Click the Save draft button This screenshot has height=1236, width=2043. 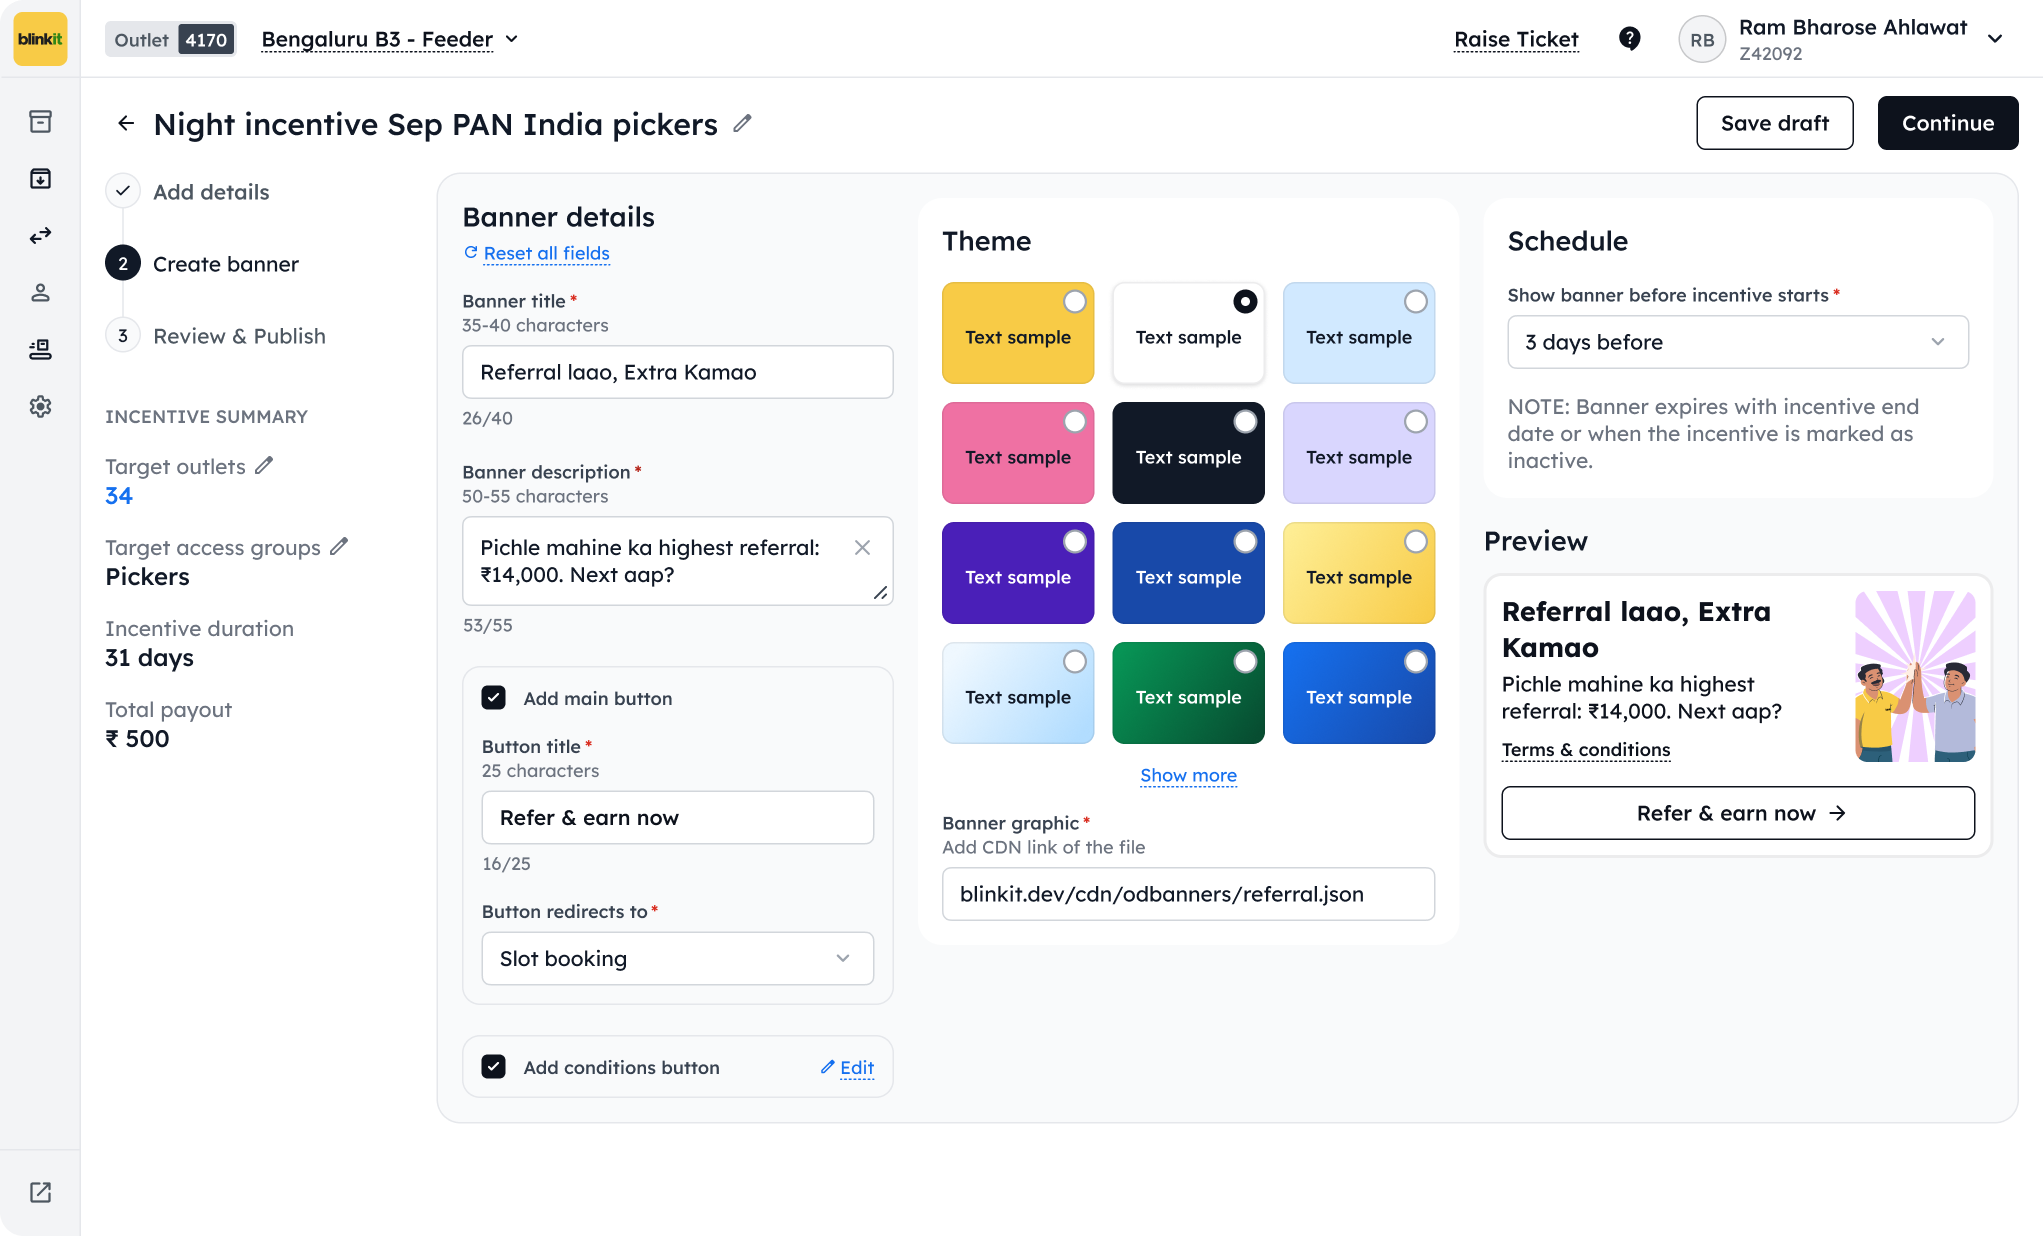click(1775, 123)
